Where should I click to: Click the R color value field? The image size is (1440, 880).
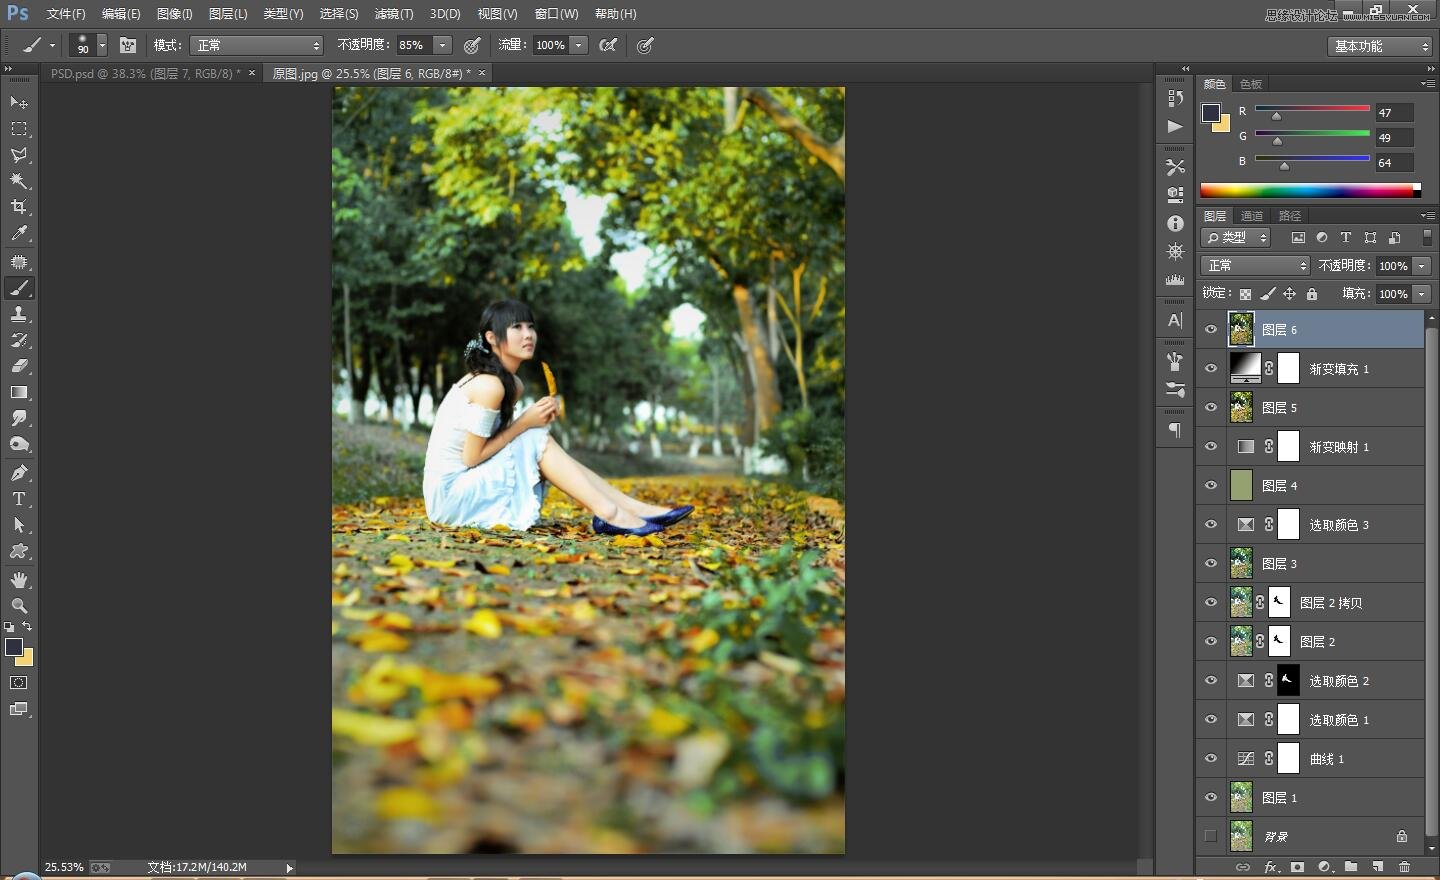tap(1393, 113)
